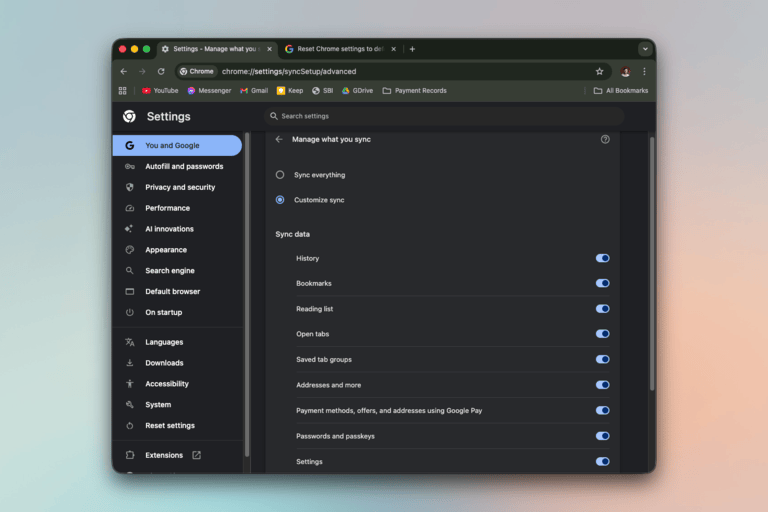This screenshot has width=768, height=512.
Task: Click the On startup power icon
Action: coord(129,312)
